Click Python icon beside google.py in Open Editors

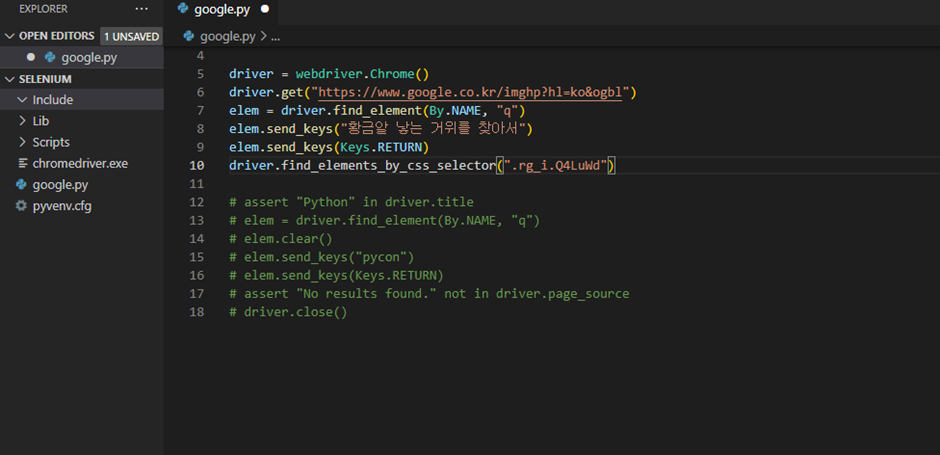coord(50,58)
